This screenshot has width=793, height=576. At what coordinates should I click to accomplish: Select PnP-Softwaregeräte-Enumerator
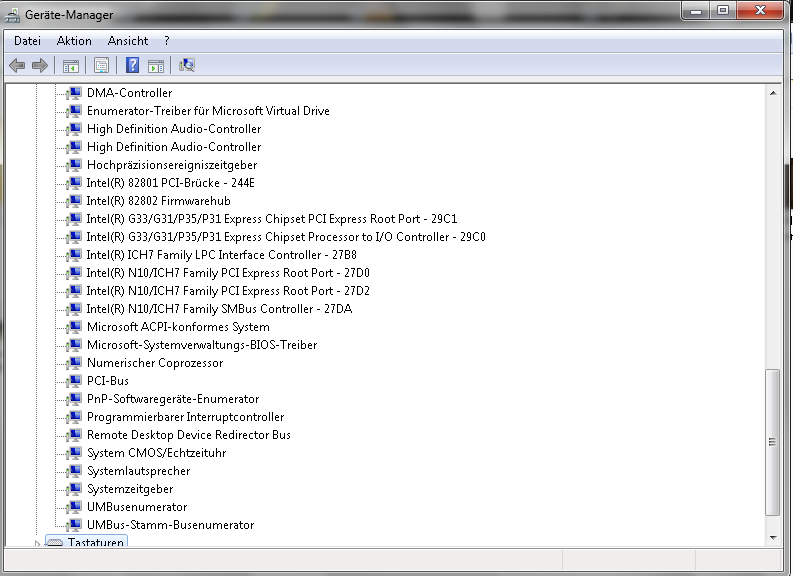pos(173,399)
